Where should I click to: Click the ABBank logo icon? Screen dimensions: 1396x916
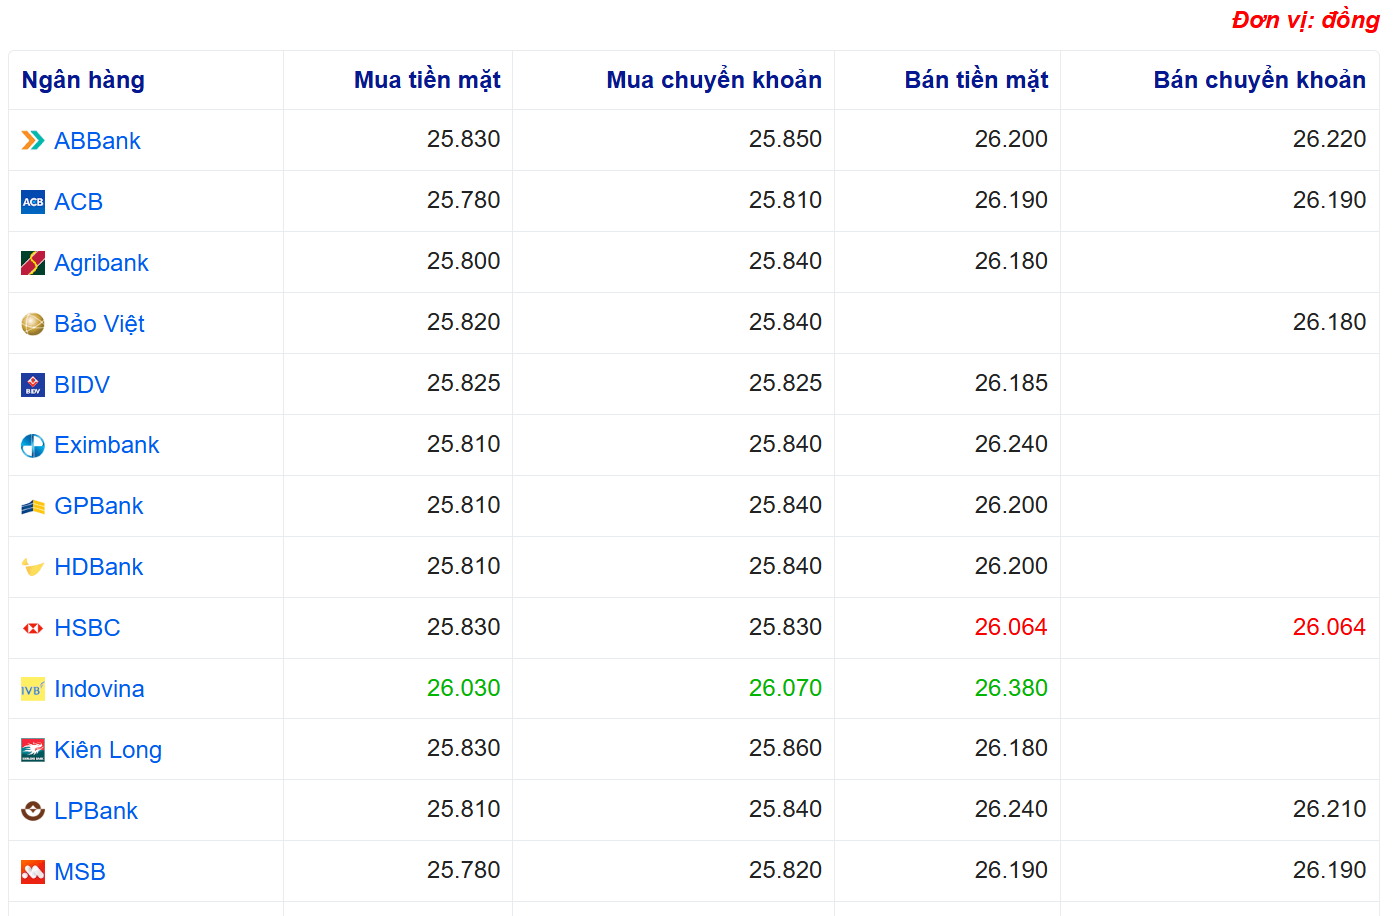click(x=33, y=141)
